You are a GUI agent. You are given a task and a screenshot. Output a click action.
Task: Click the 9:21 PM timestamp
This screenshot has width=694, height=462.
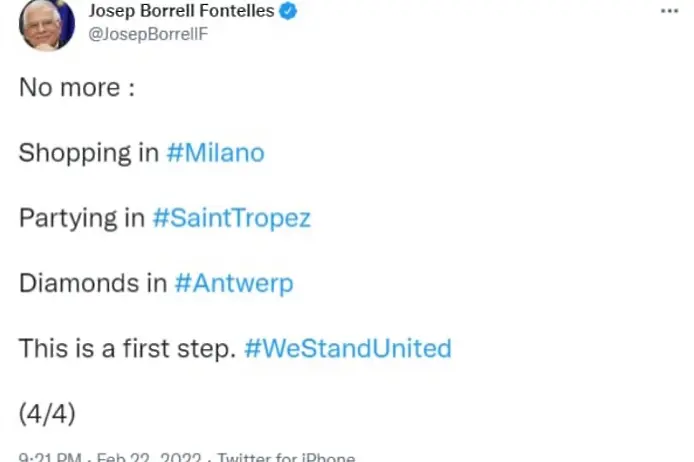coord(48,458)
